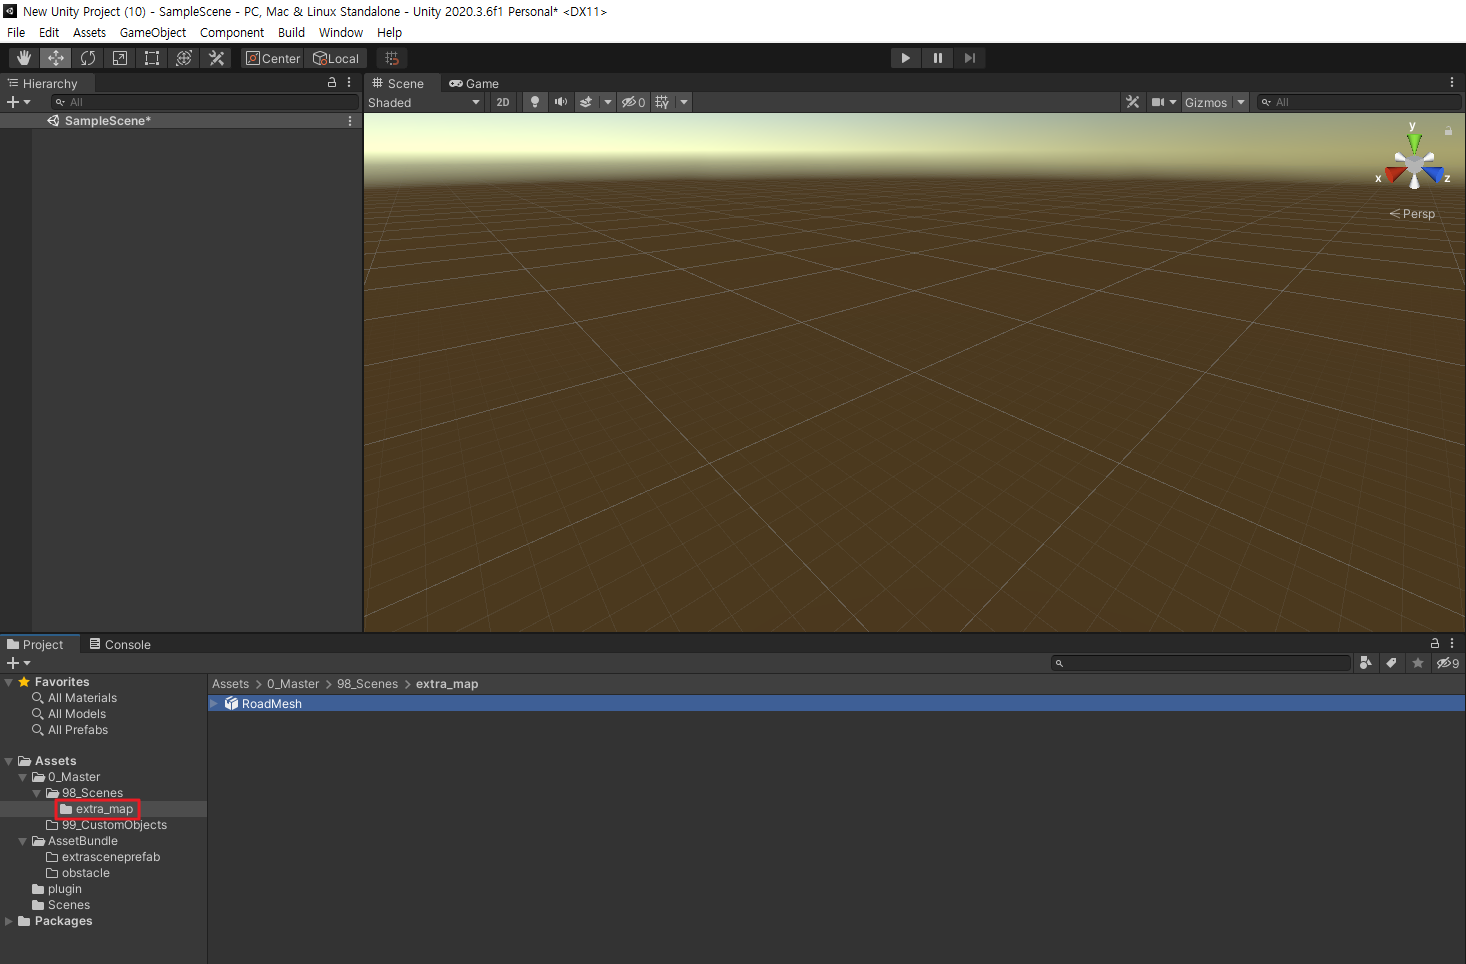The height and width of the screenshot is (964, 1466).
Task: Select the Hand tool in toolbar
Action: [x=24, y=58]
